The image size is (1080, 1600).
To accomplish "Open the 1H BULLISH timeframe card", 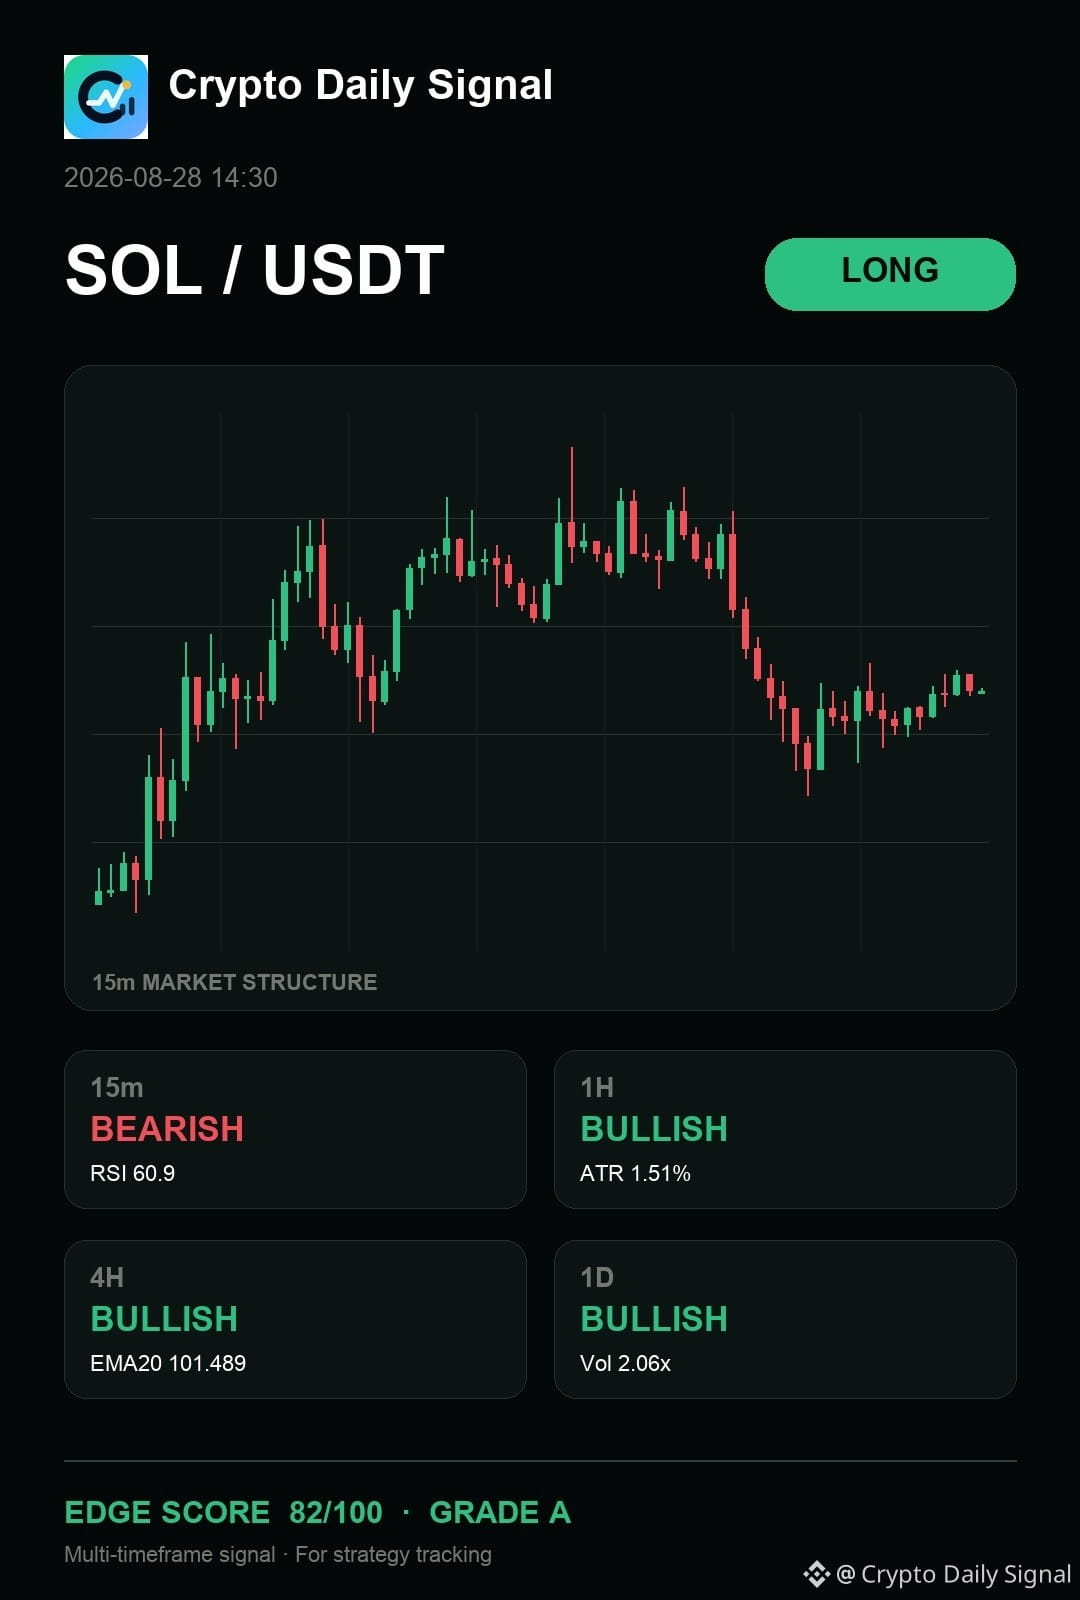I will pyautogui.click(x=785, y=1129).
